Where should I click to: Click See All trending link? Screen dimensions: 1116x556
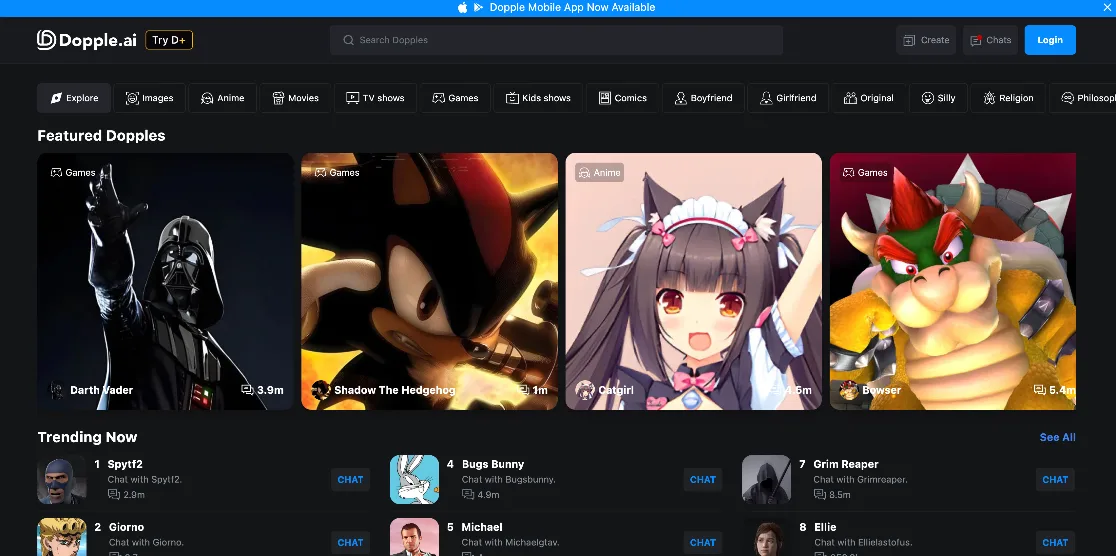coord(1057,437)
